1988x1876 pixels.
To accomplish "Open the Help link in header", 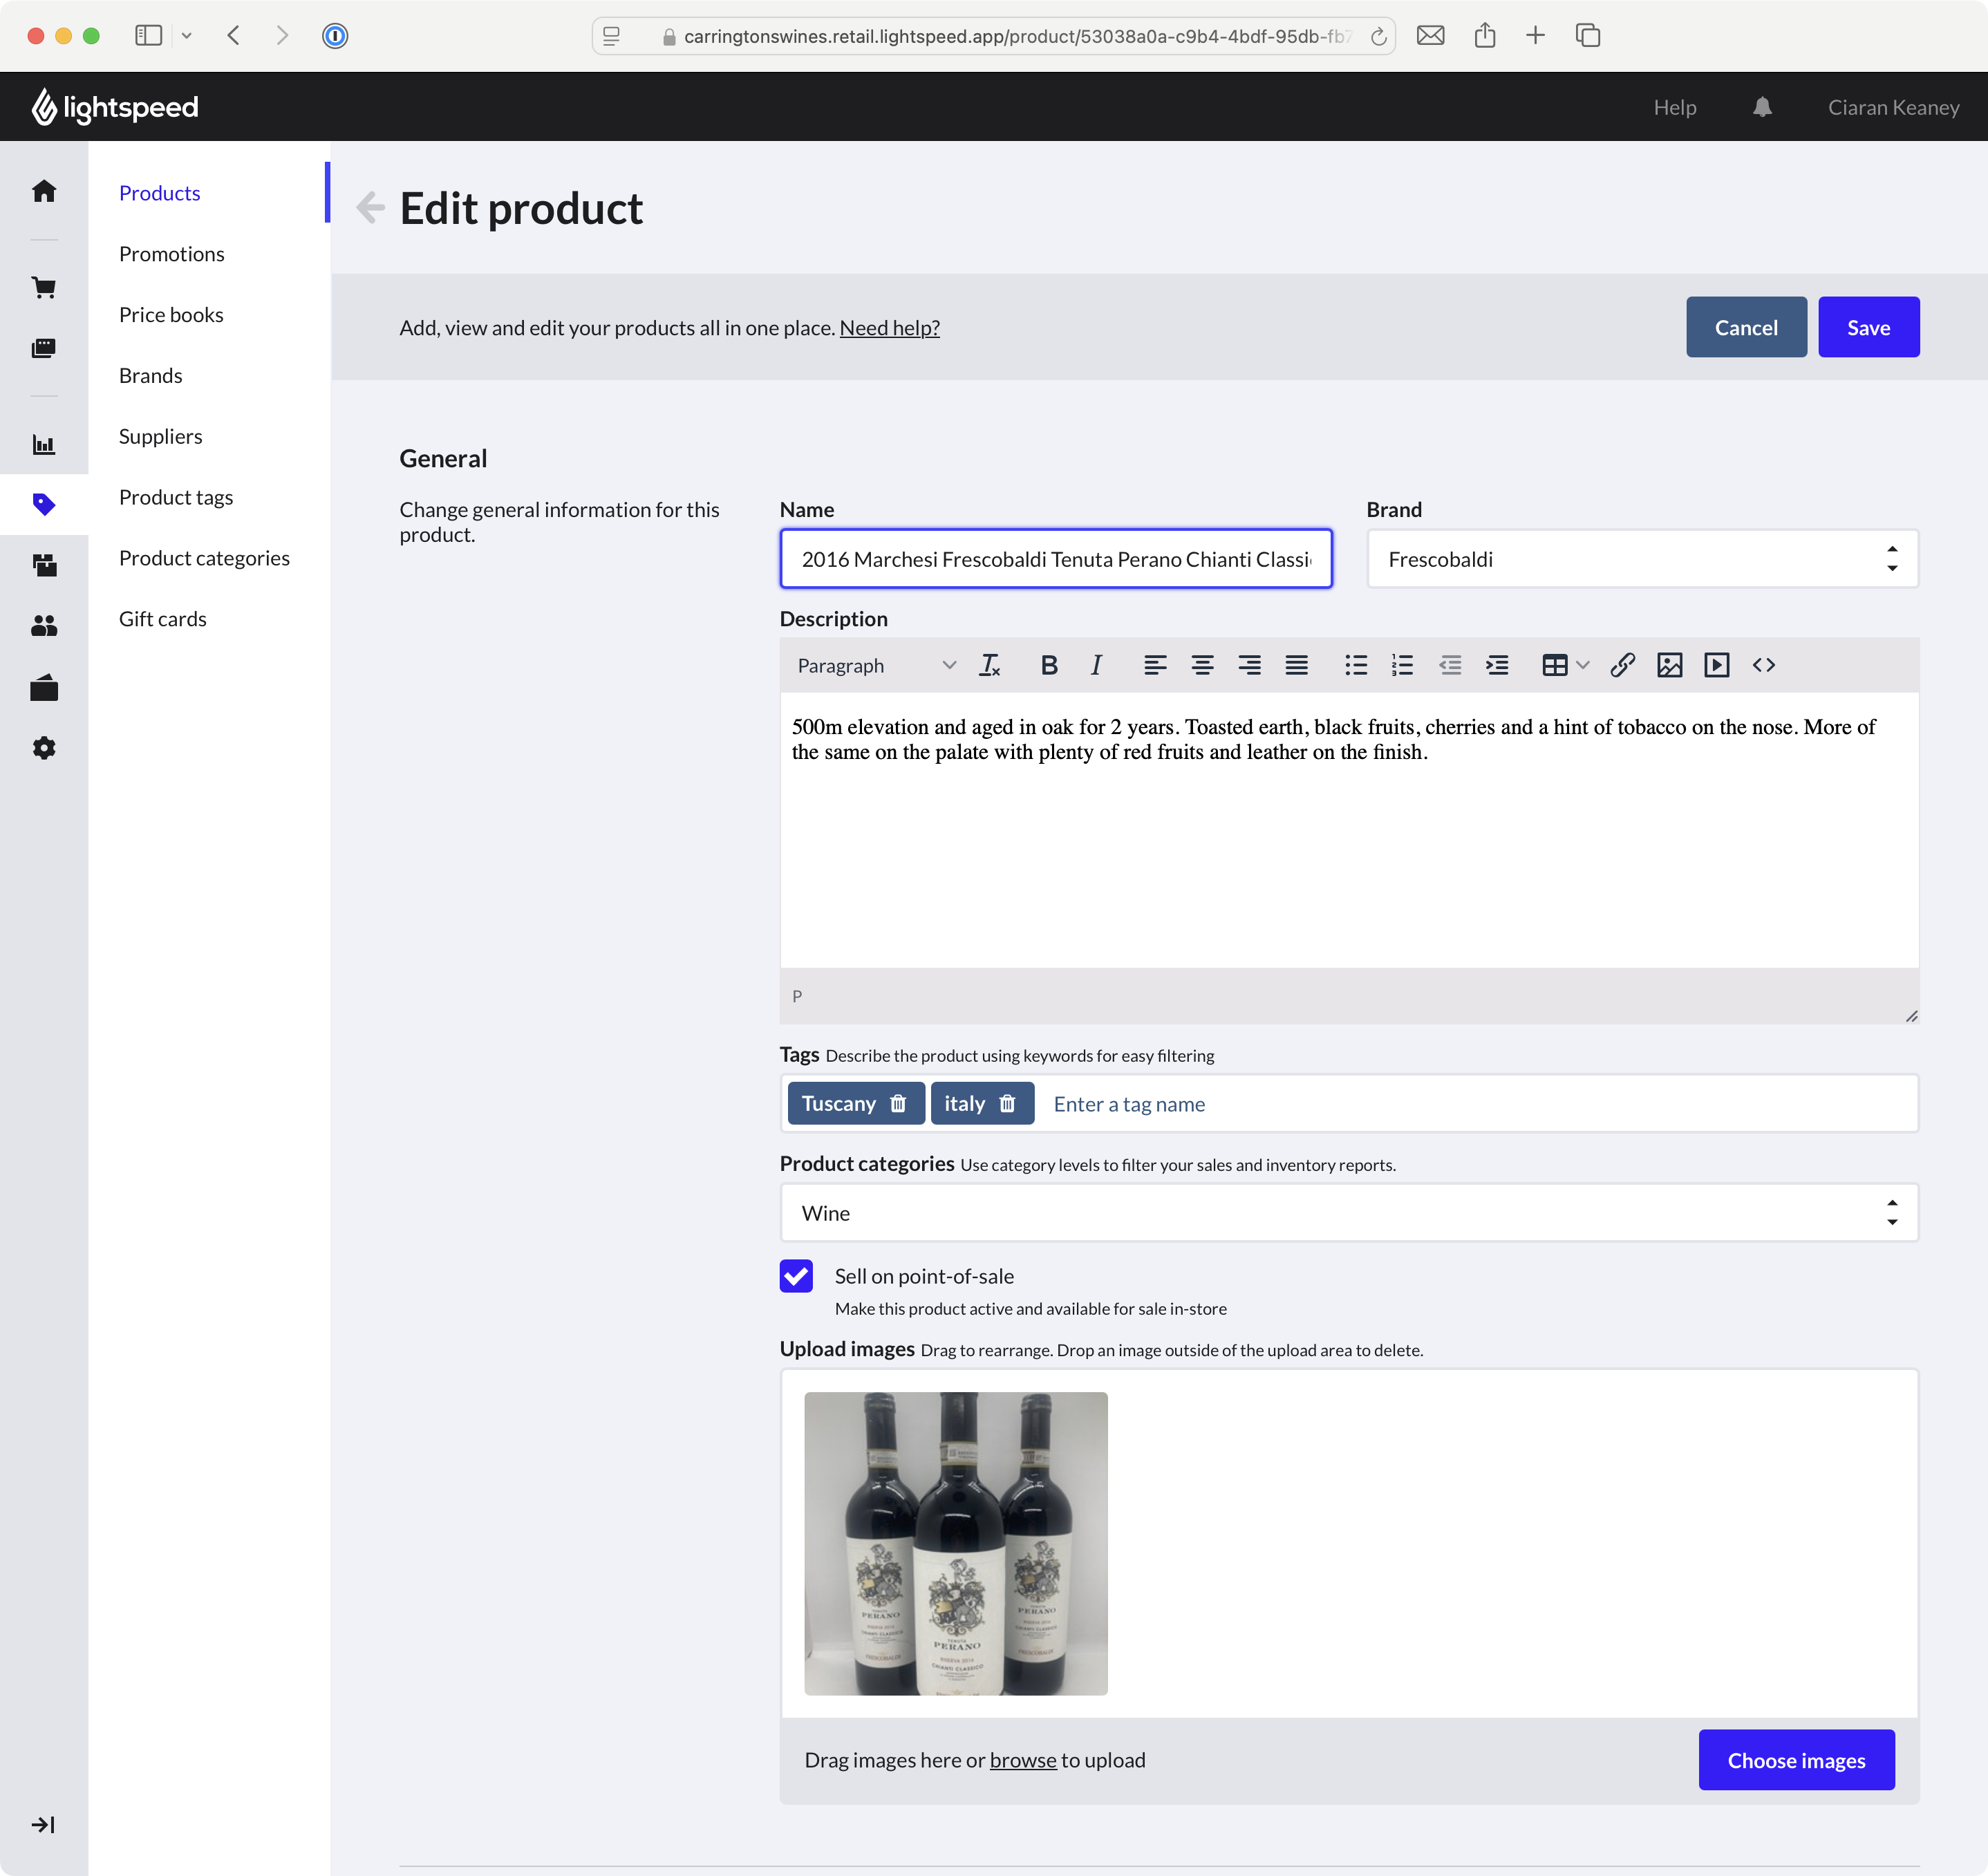I will pos(1674,107).
